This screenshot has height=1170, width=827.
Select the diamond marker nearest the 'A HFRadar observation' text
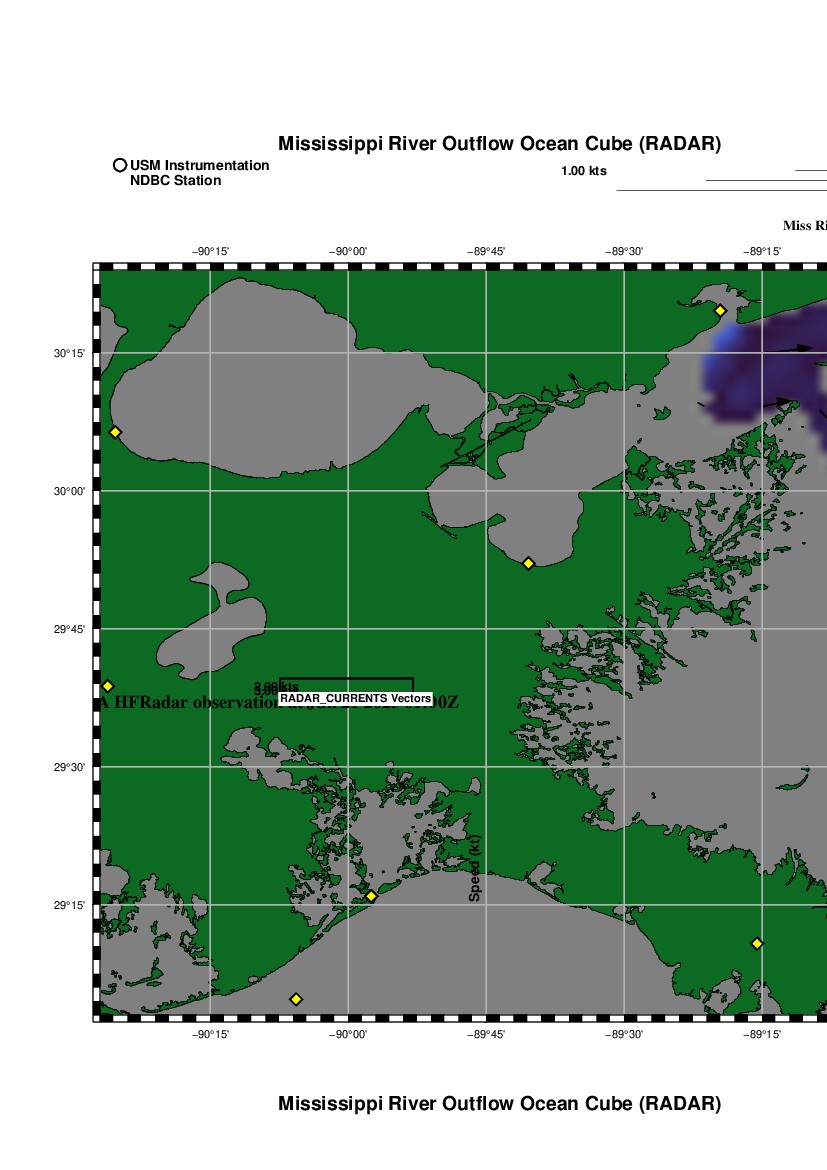[108, 686]
